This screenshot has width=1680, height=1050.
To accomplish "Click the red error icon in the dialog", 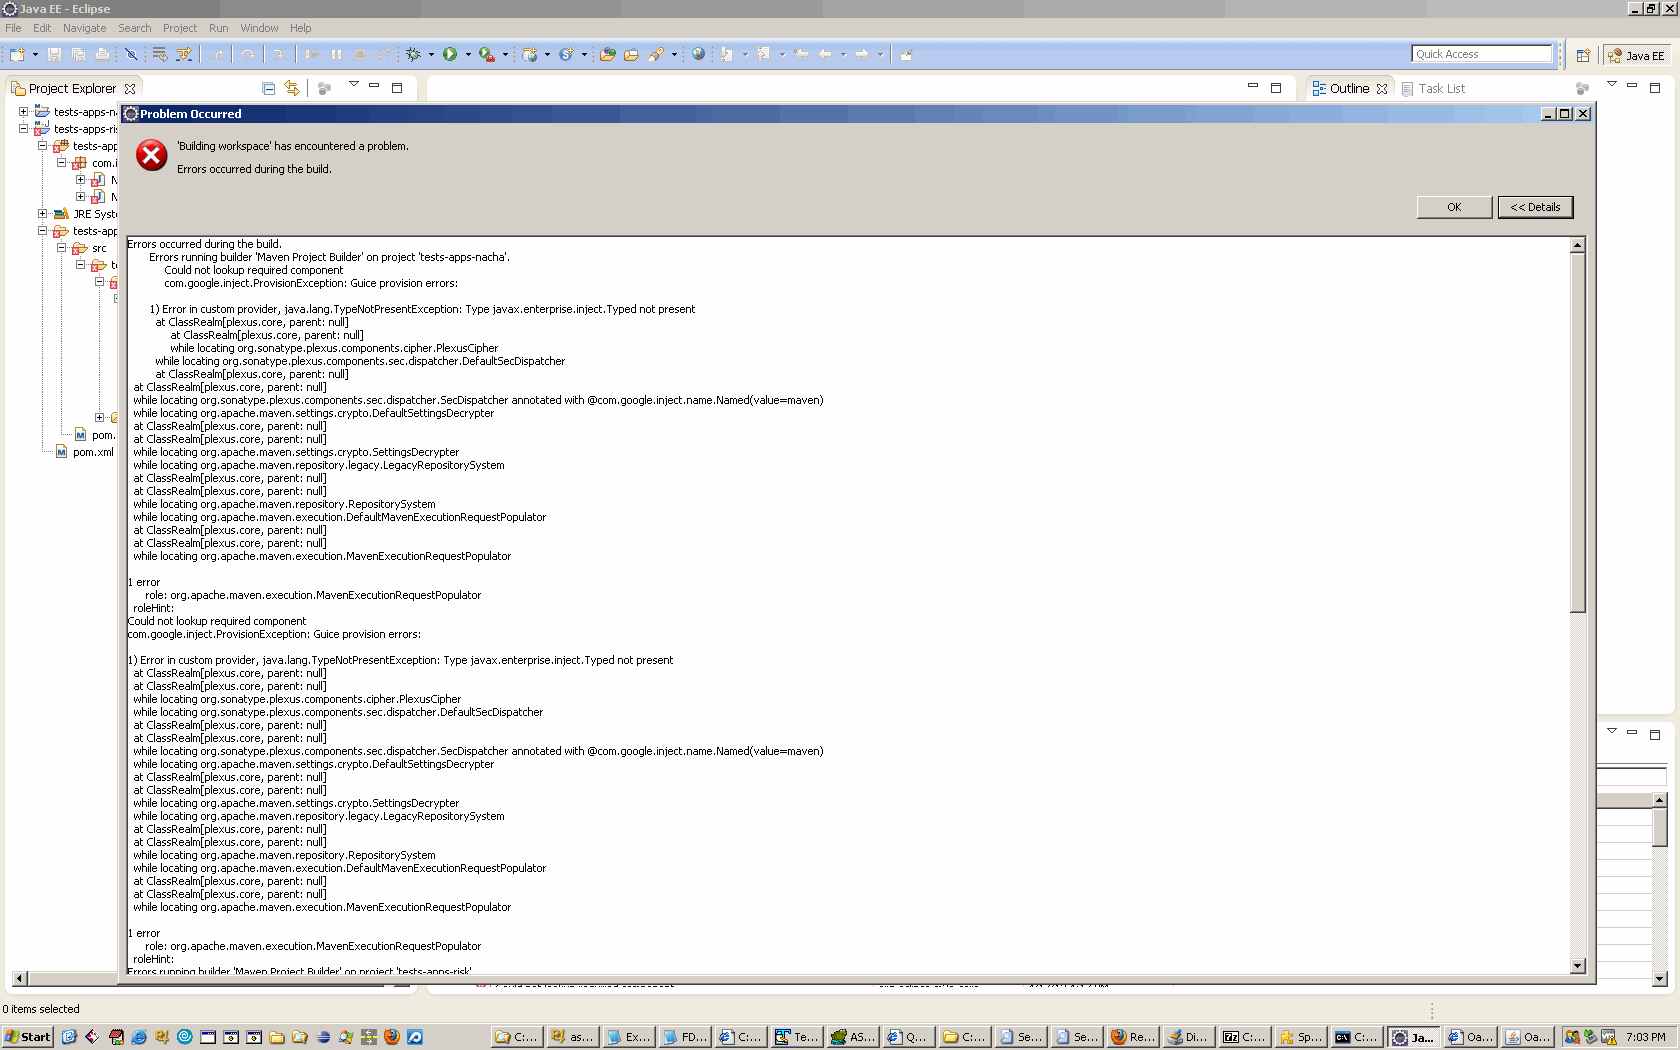I will click(x=152, y=155).
